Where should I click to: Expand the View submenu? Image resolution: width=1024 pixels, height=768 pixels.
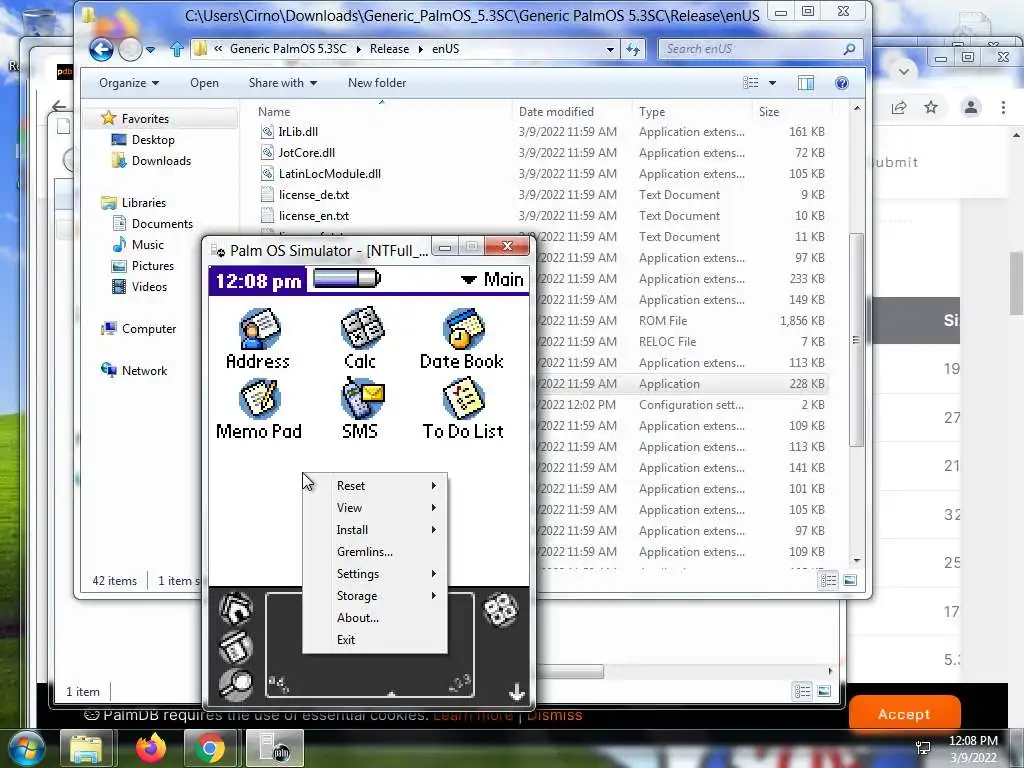(x=376, y=507)
